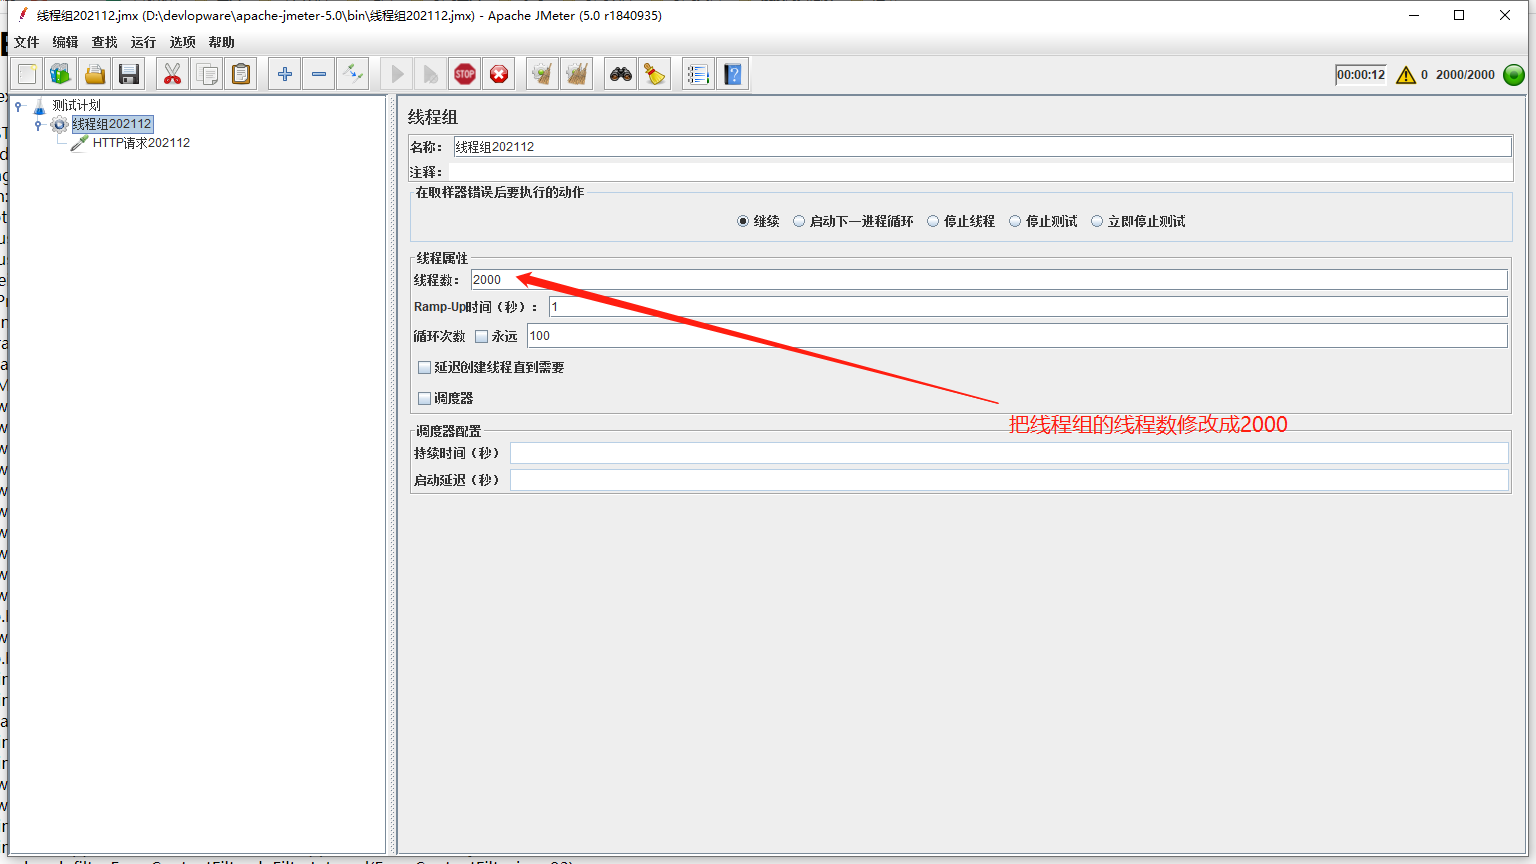Click the Ramp-Up时间 input field
Viewport: 1536px width, 864px height.
[1028, 307]
